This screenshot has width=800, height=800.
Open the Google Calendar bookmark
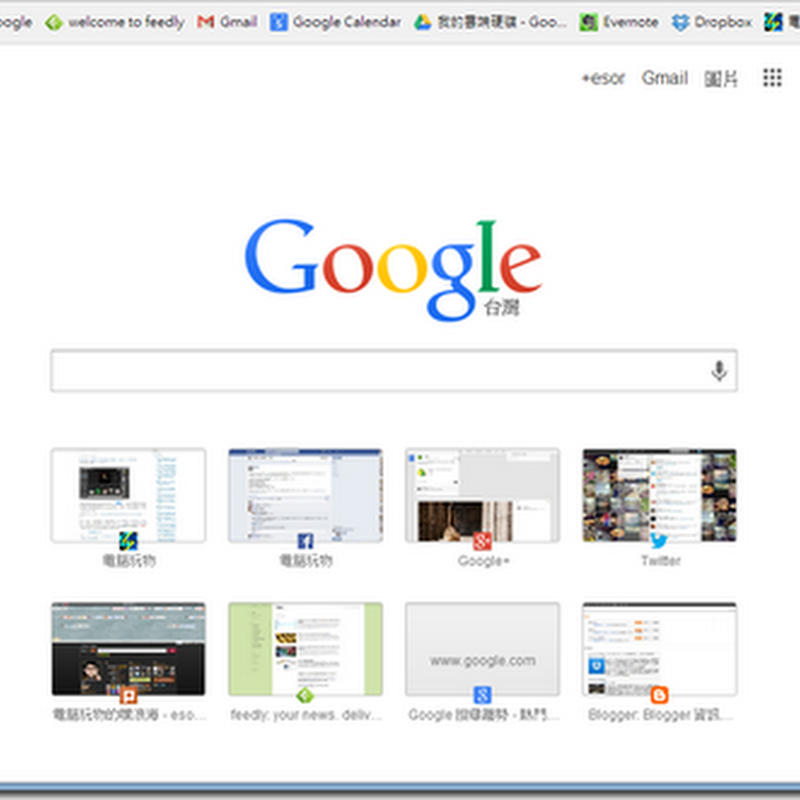pyautogui.click(x=335, y=22)
